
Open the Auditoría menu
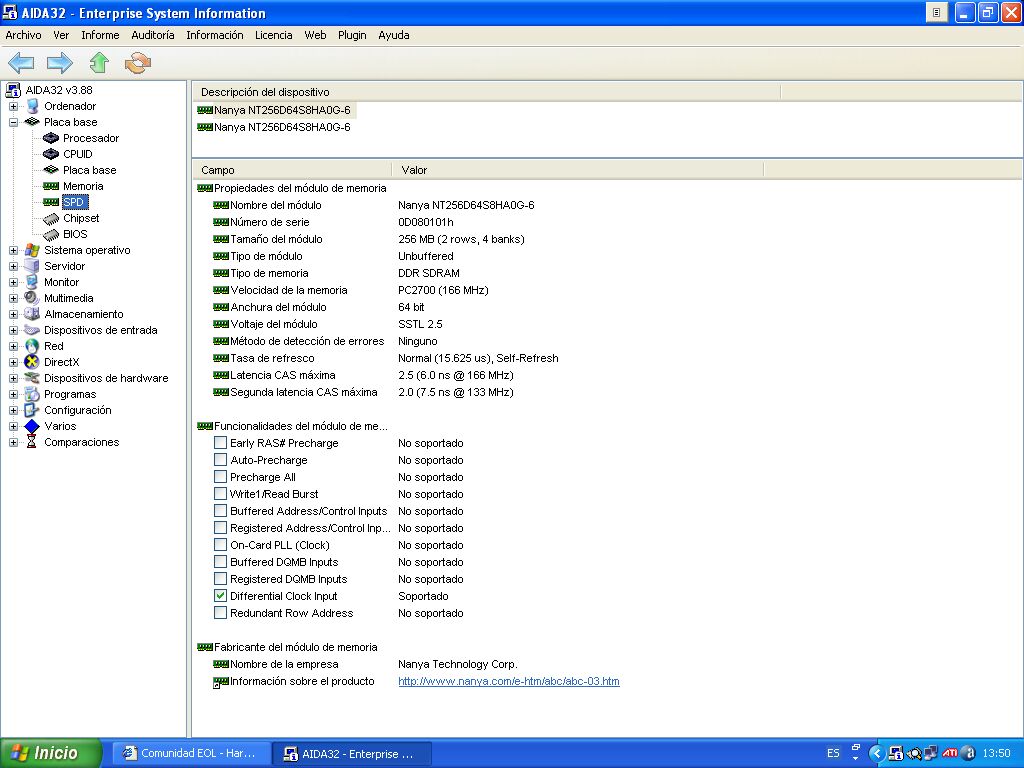pyautogui.click(x=153, y=35)
